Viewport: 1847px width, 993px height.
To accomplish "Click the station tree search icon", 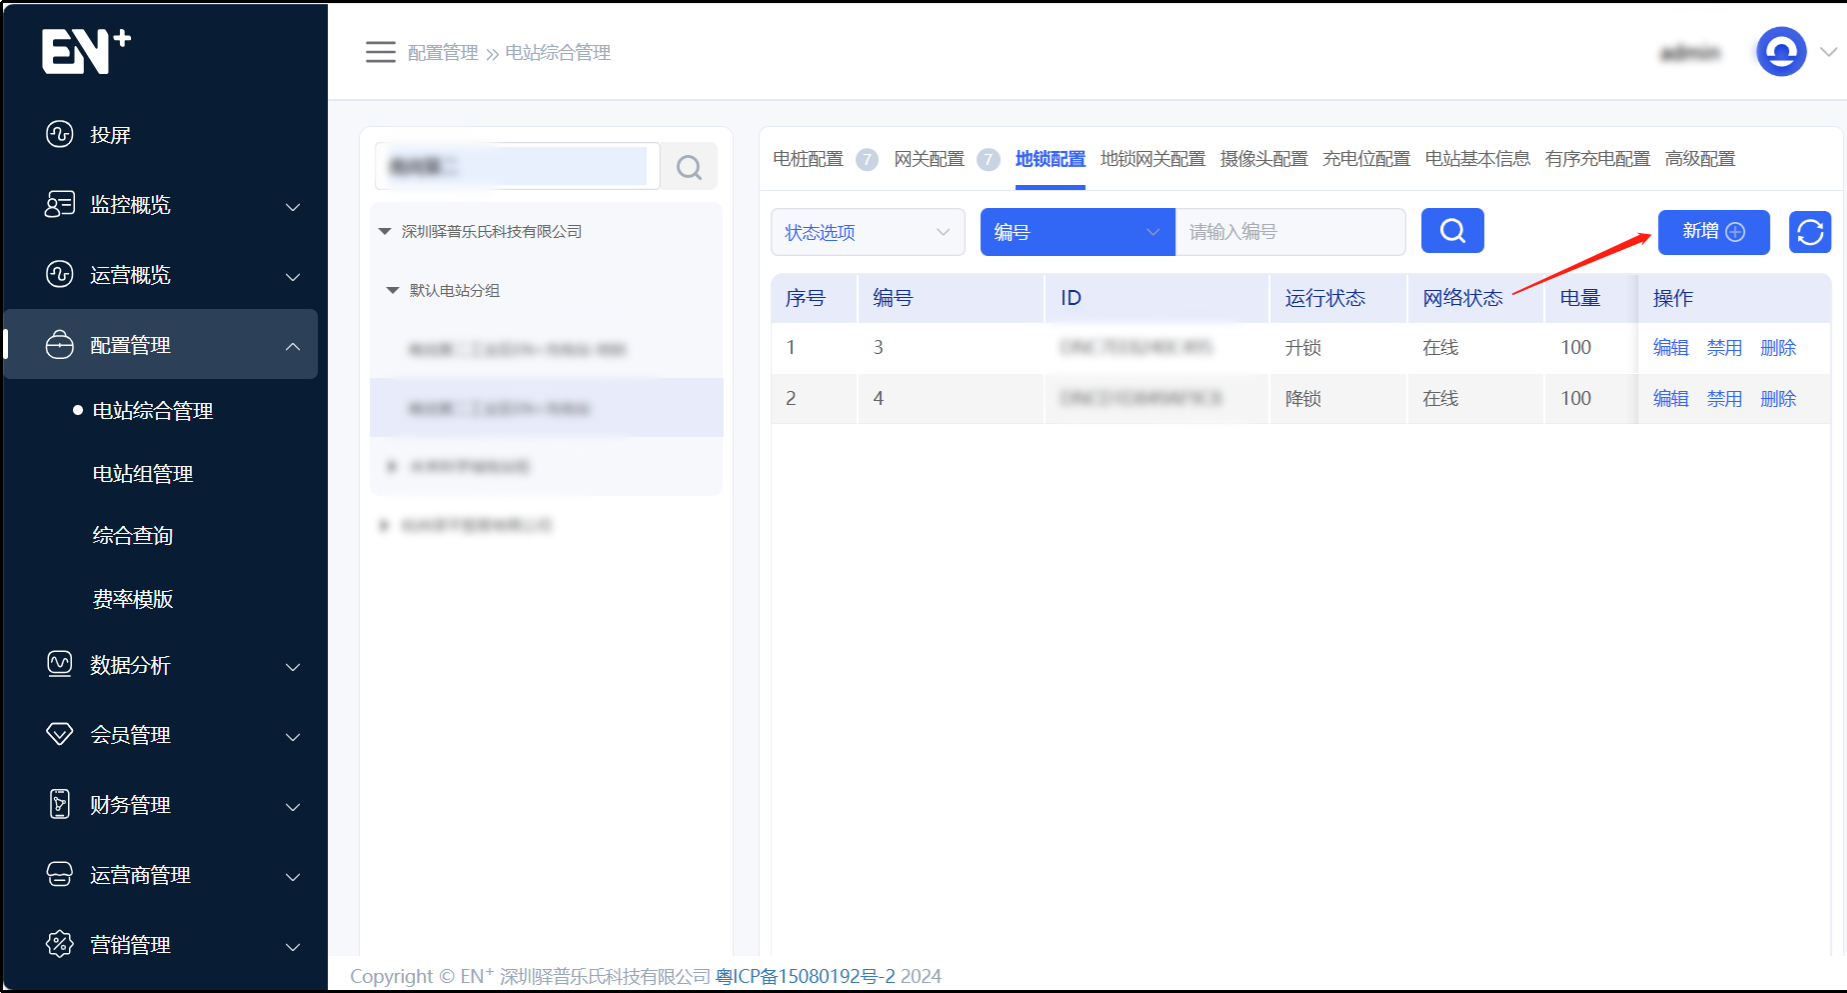I will [689, 167].
